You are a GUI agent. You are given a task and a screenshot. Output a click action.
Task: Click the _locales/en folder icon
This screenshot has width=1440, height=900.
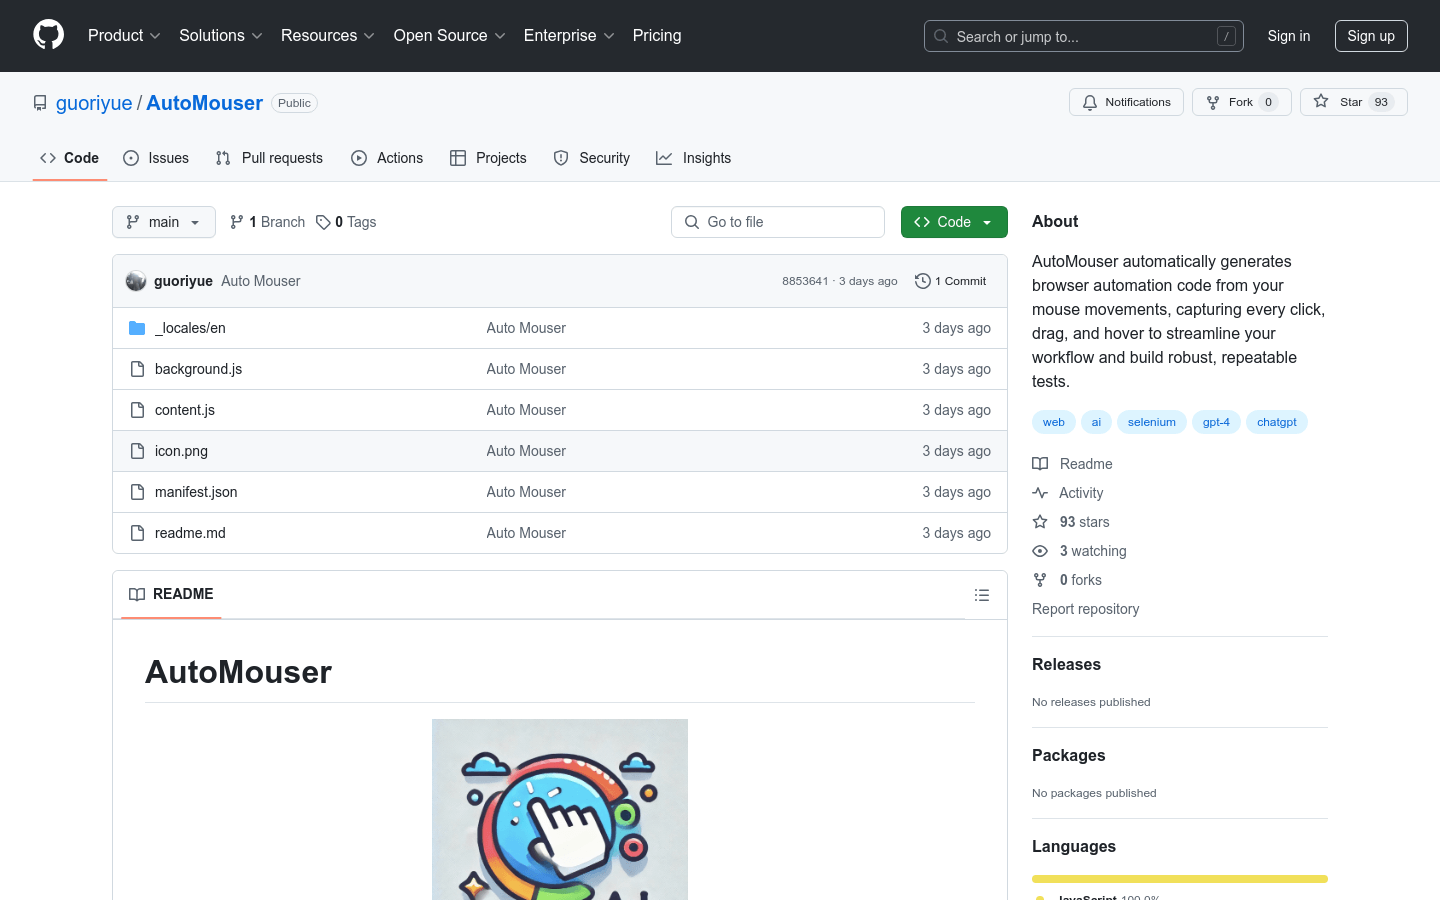pos(137,328)
